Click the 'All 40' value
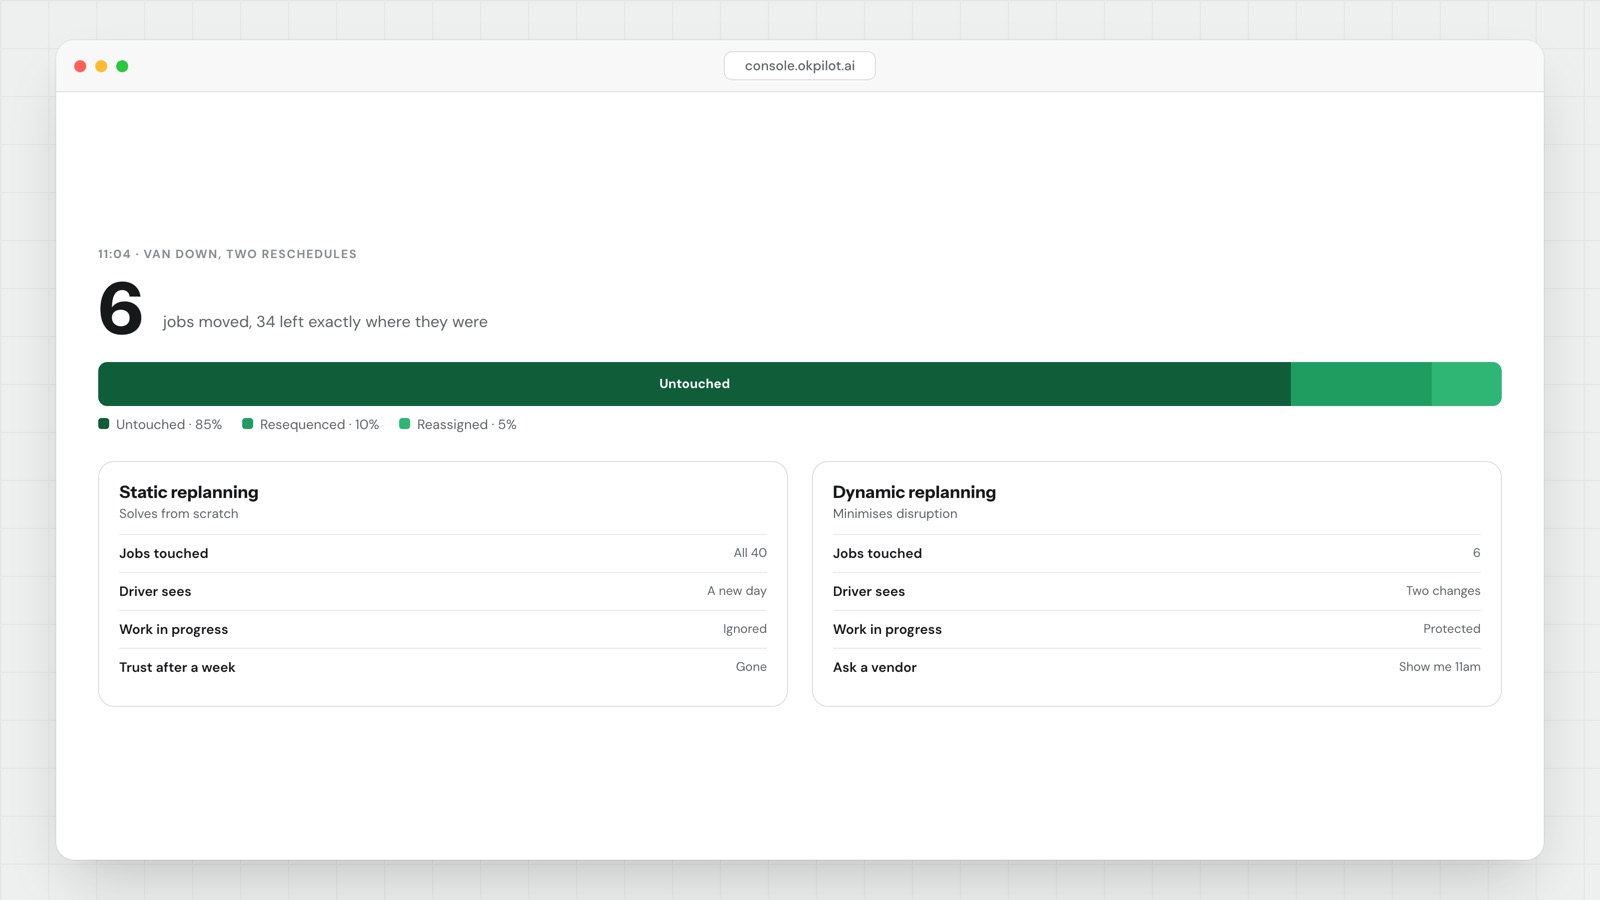Image resolution: width=1600 pixels, height=900 pixels. point(750,553)
